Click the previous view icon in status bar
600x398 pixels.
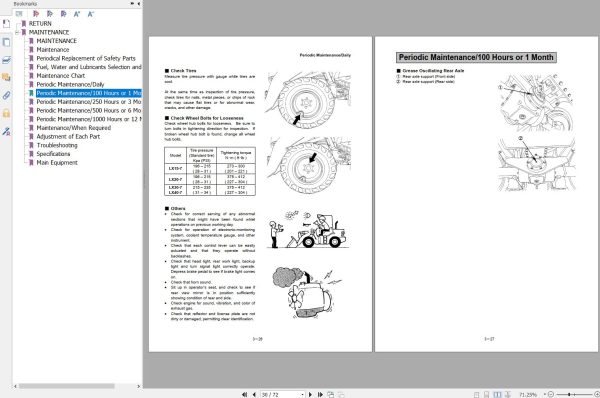click(331, 395)
